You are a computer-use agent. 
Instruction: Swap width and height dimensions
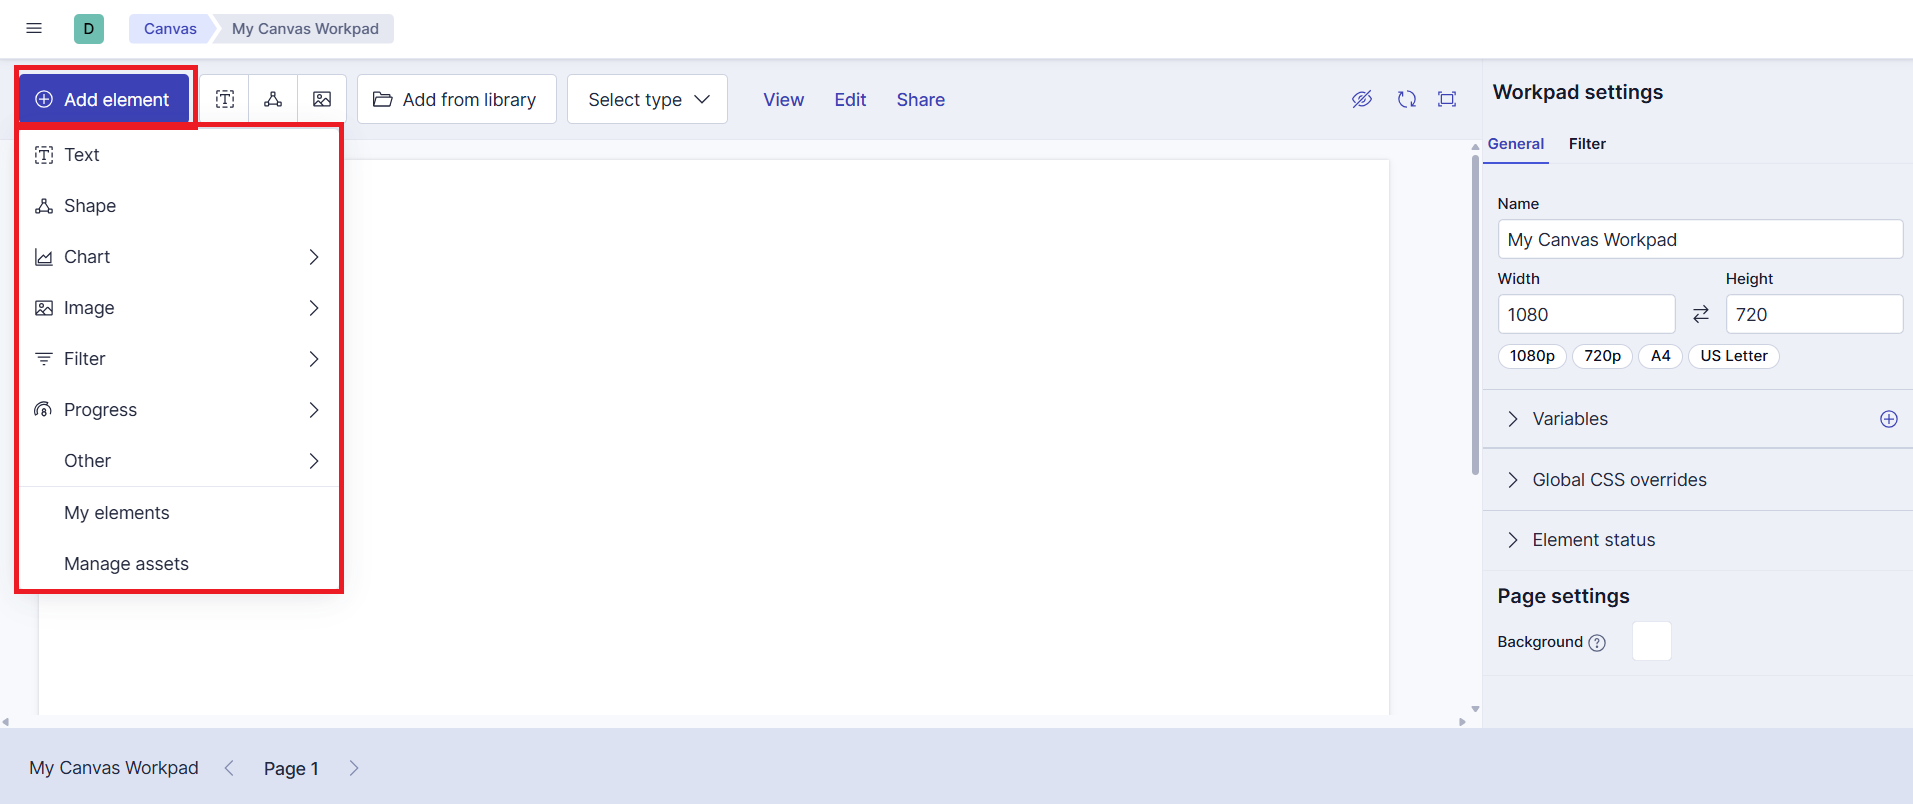tap(1701, 314)
